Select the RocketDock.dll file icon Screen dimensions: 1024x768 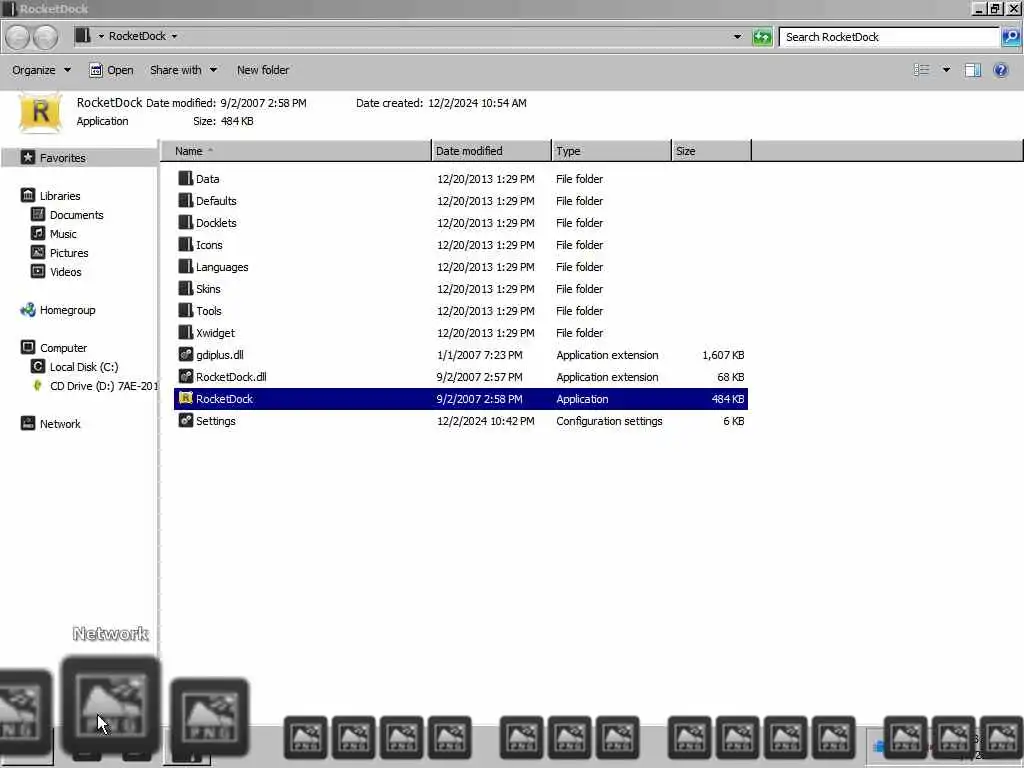pos(185,377)
